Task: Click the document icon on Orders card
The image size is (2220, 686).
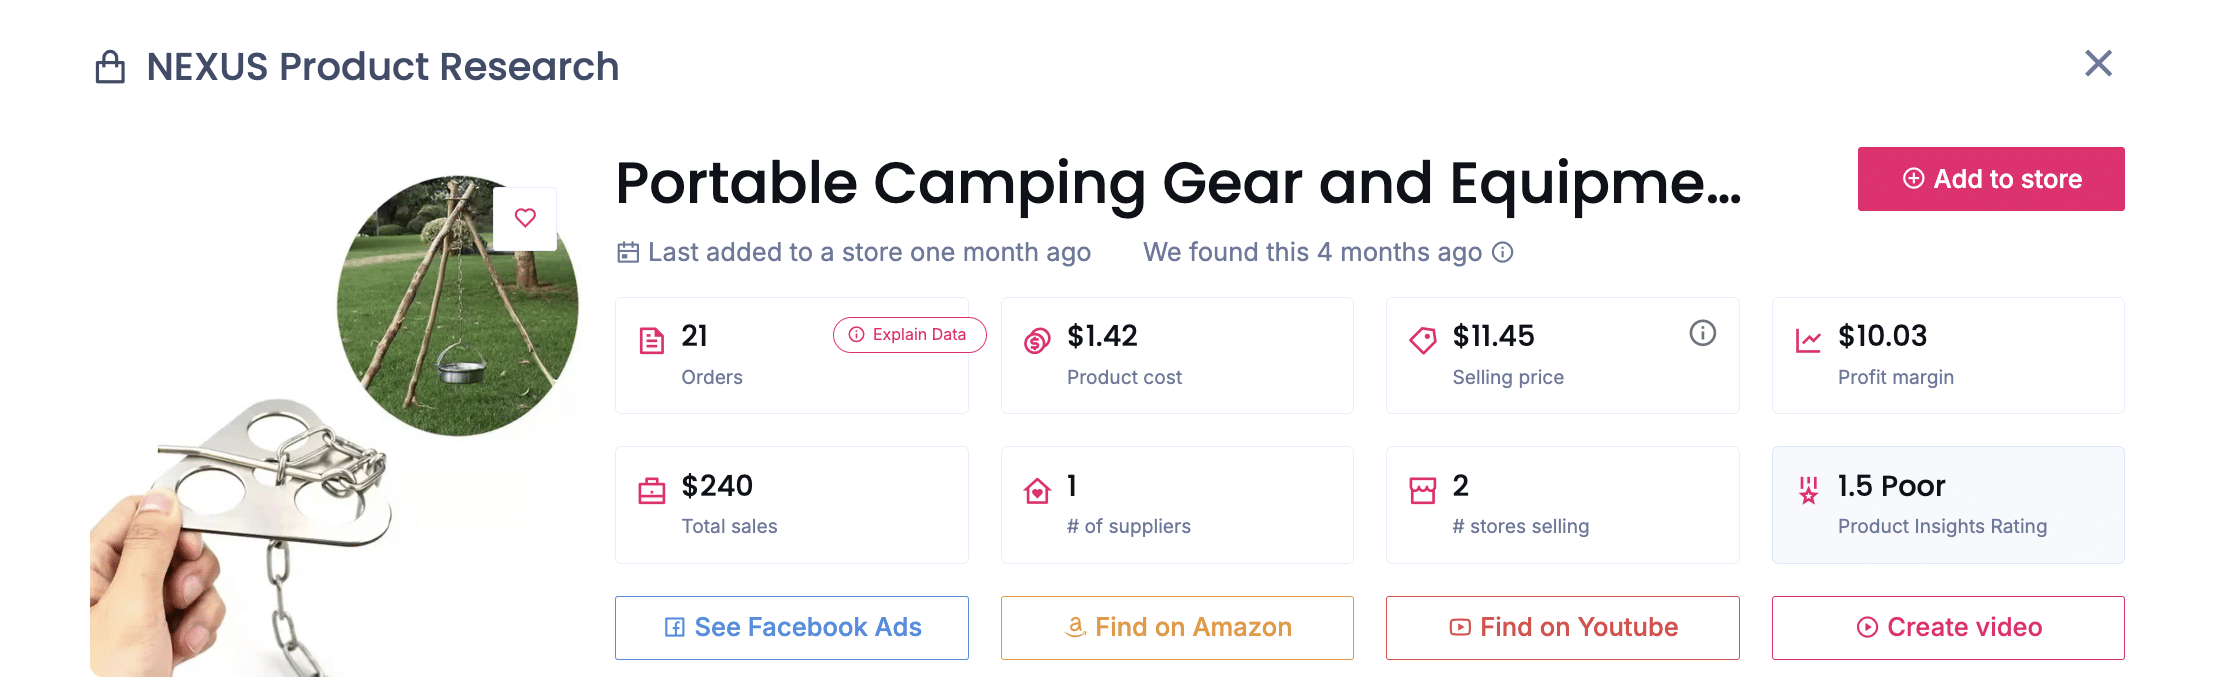Action: coord(653,339)
